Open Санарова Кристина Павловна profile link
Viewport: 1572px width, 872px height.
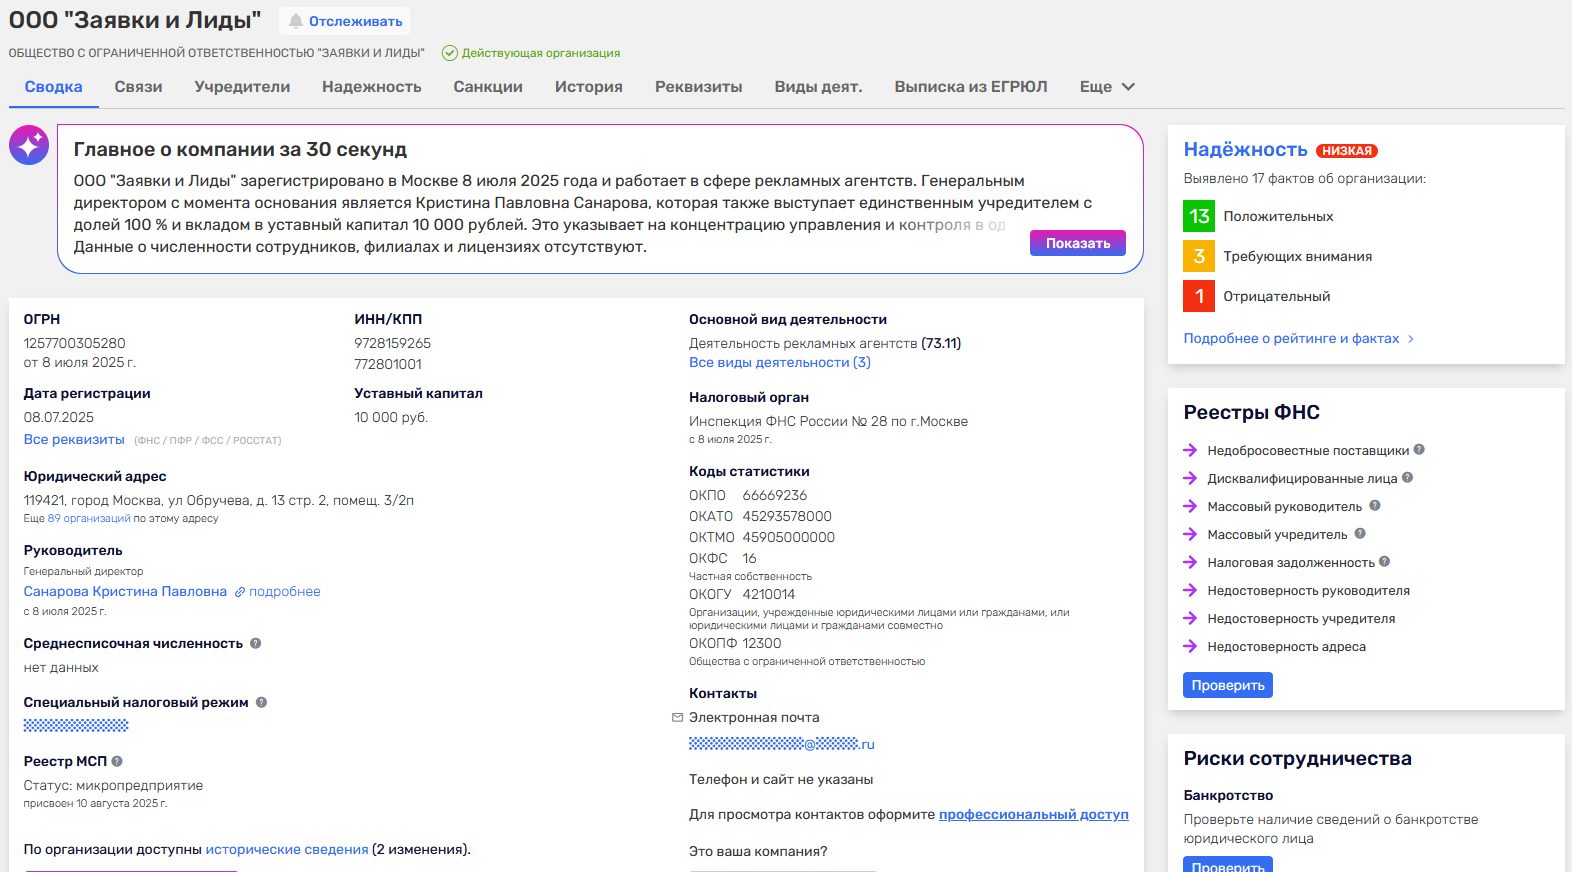[125, 591]
